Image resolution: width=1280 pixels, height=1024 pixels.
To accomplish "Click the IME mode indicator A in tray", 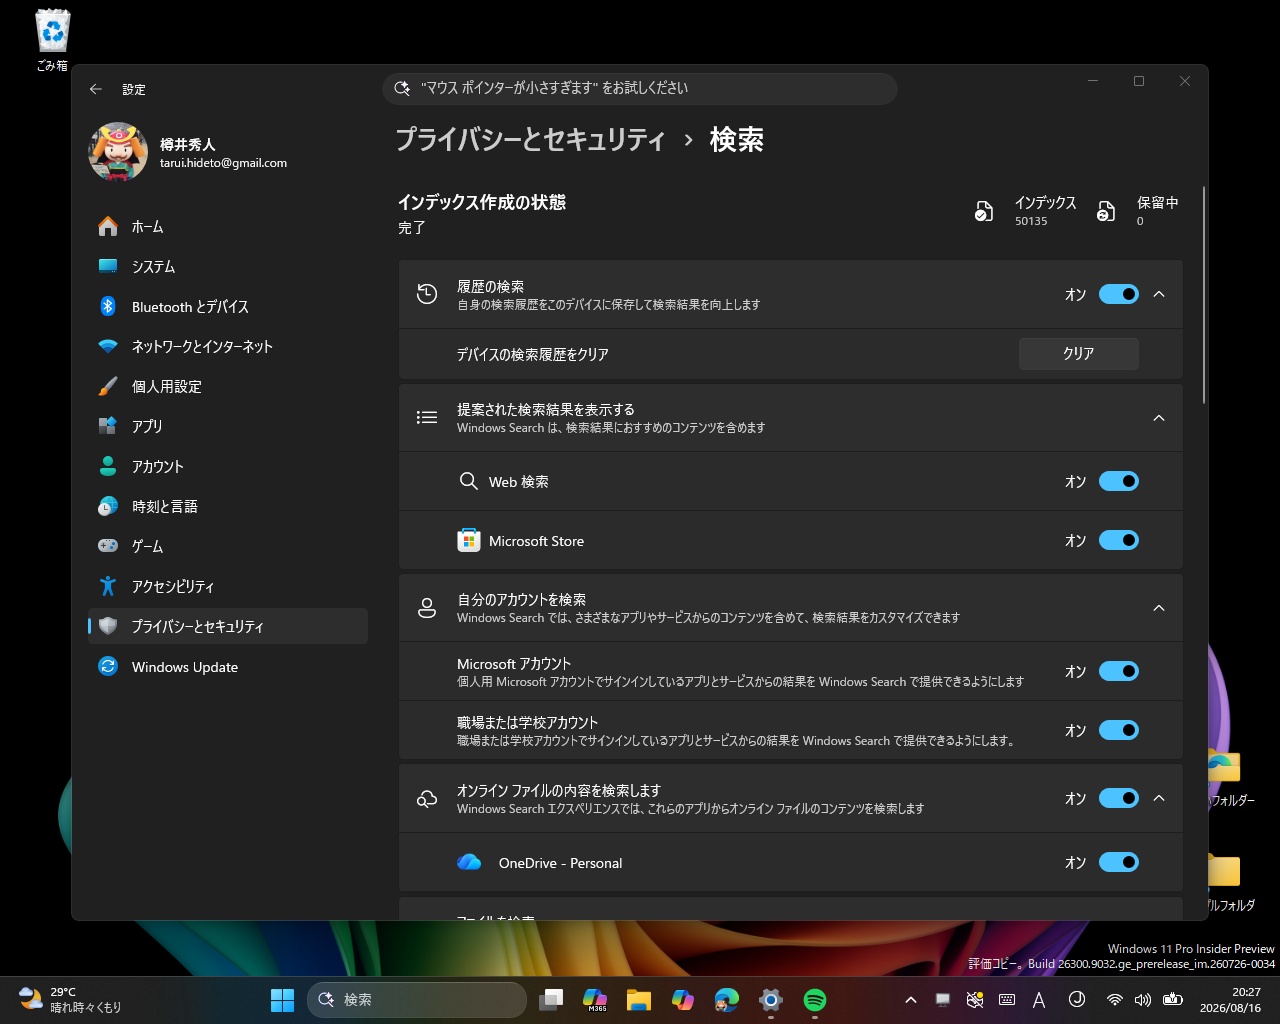I will pyautogui.click(x=1039, y=1000).
